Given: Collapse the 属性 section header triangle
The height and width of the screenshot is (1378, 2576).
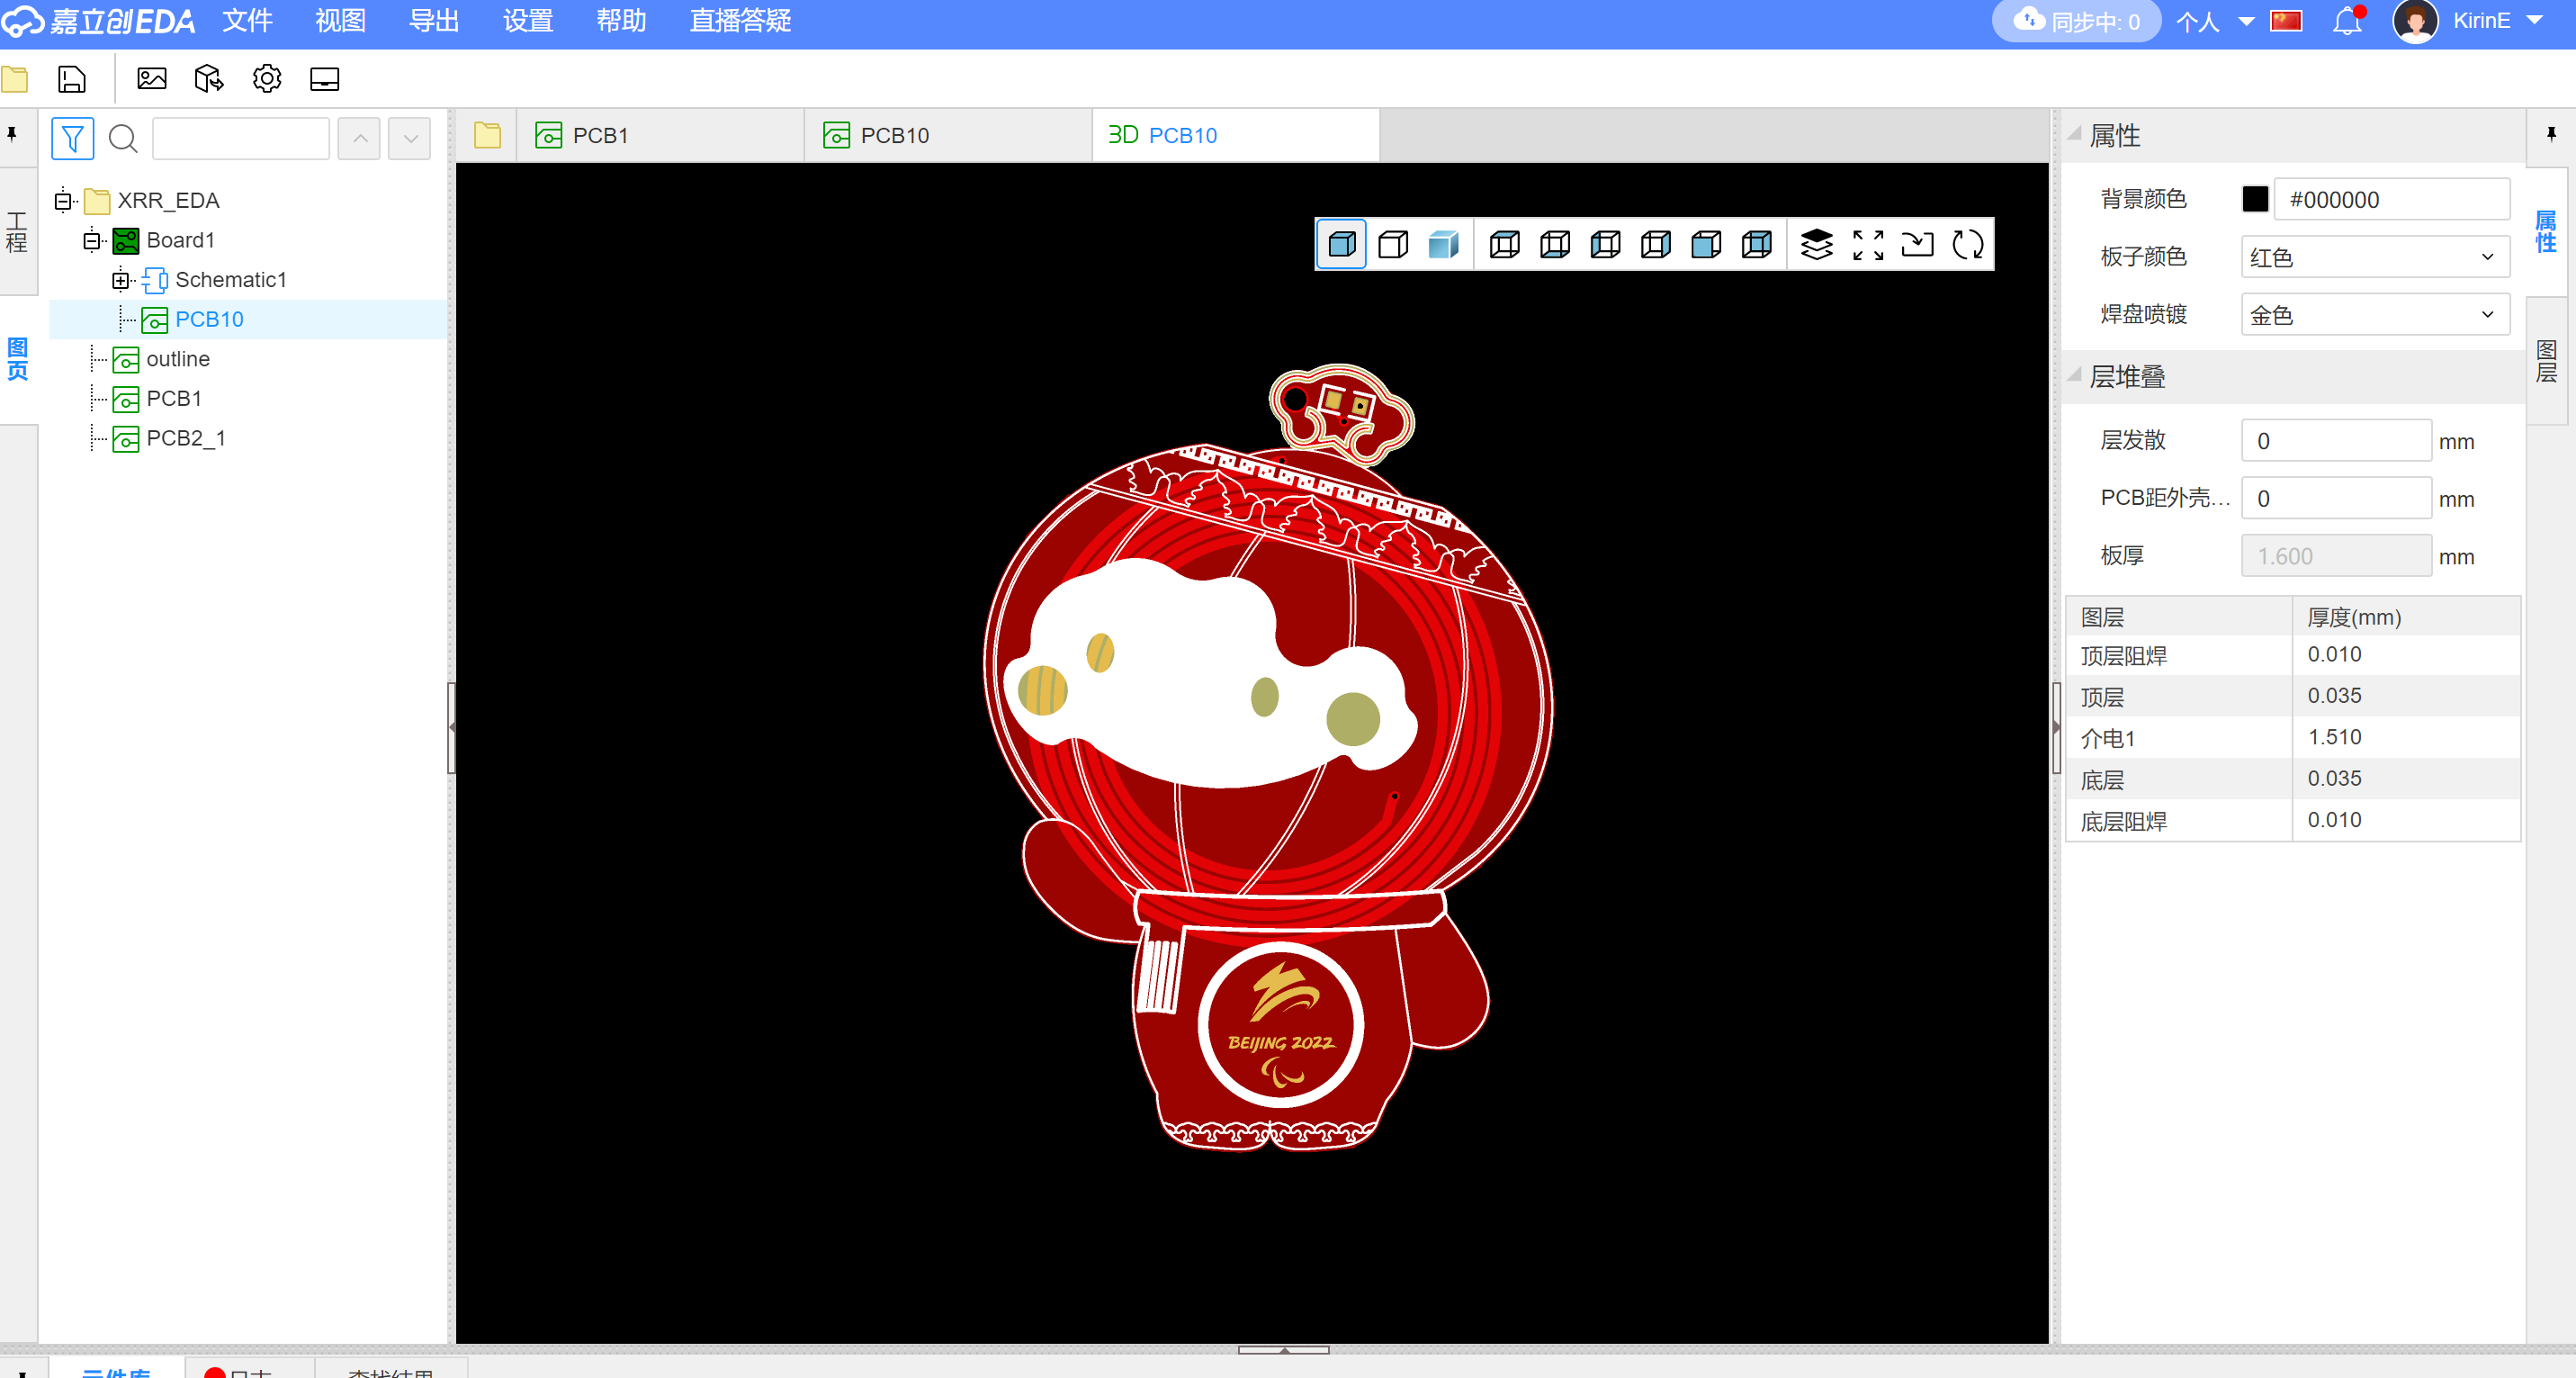Looking at the screenshot, I should [2075, 133].
